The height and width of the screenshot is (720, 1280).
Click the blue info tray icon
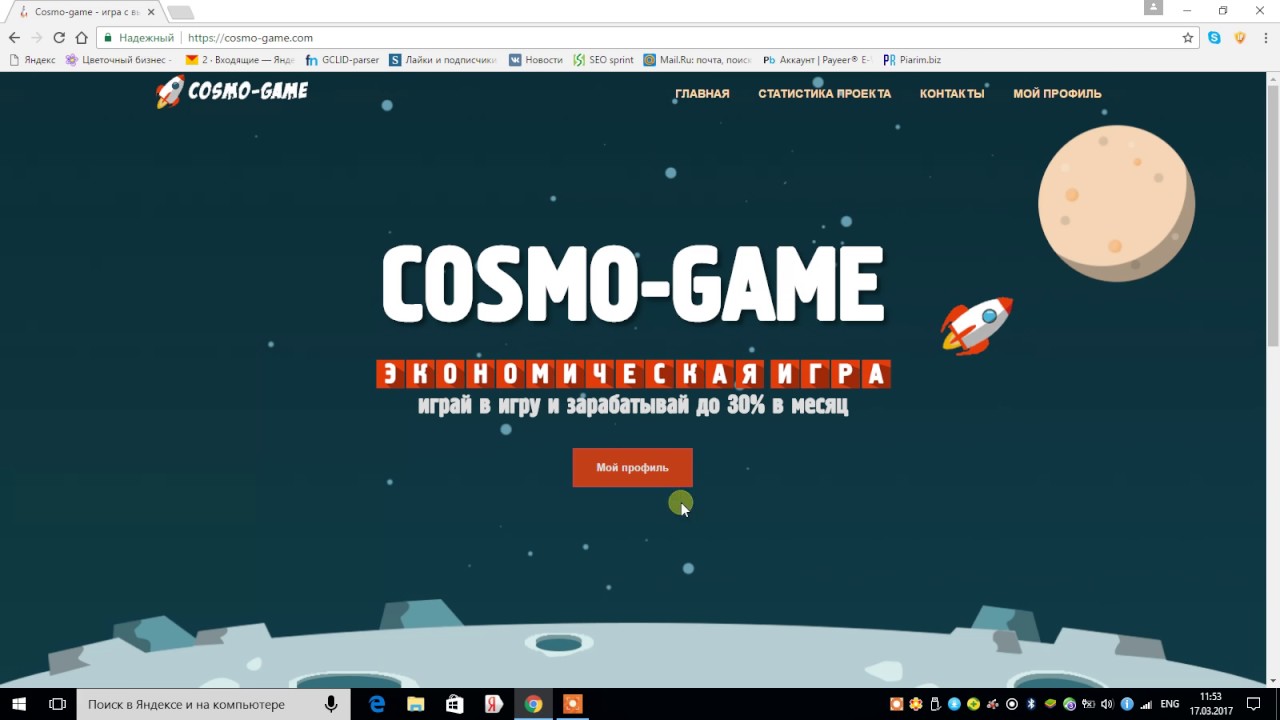1127,704
